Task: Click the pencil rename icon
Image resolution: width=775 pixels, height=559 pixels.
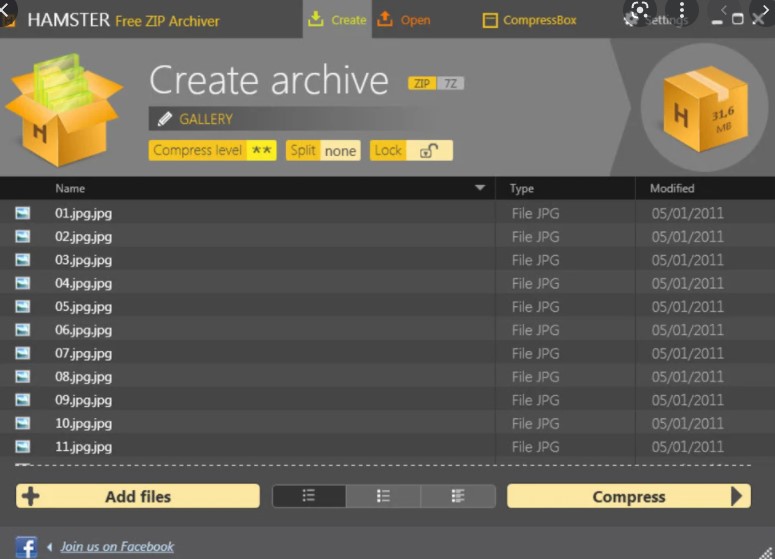Action: pos(165,119)
